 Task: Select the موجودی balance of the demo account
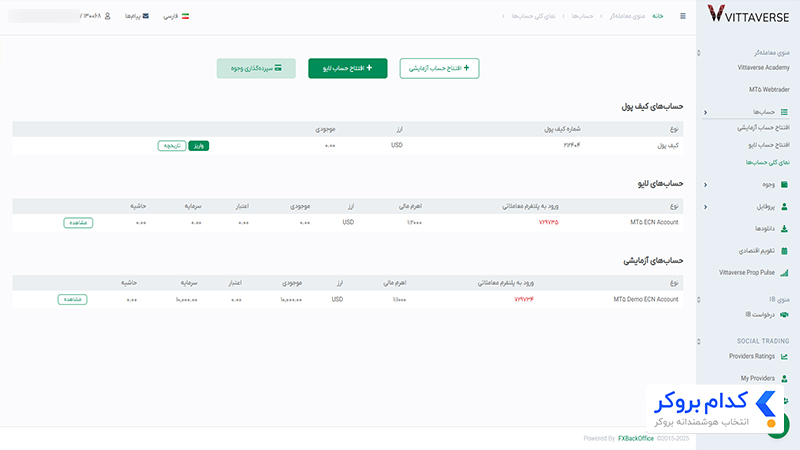(x=291, y=299)
